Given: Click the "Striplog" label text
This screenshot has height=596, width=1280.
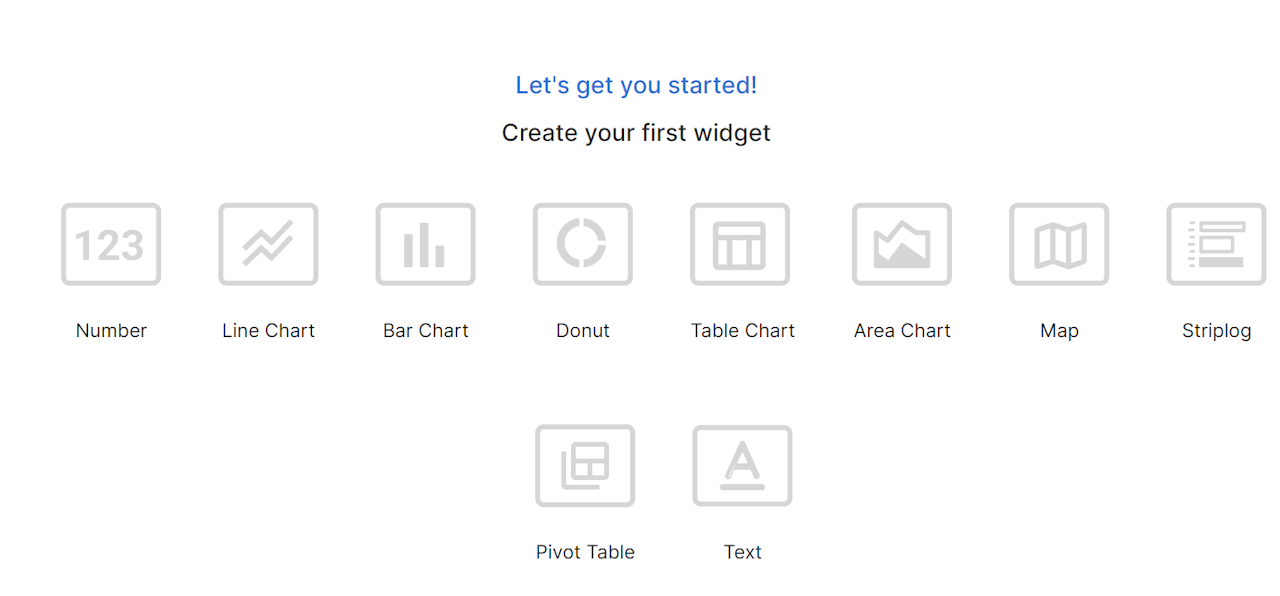Looking at the screenshot, I should (x=1216, y=331).
